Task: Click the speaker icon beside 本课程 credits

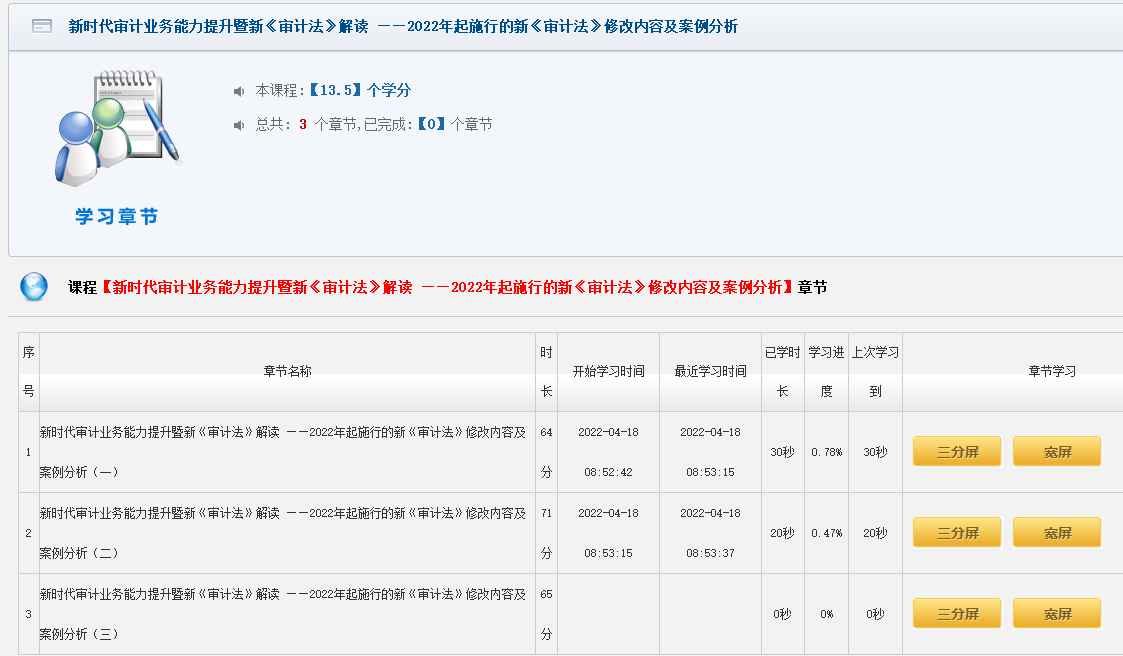Action: [239, 91]
